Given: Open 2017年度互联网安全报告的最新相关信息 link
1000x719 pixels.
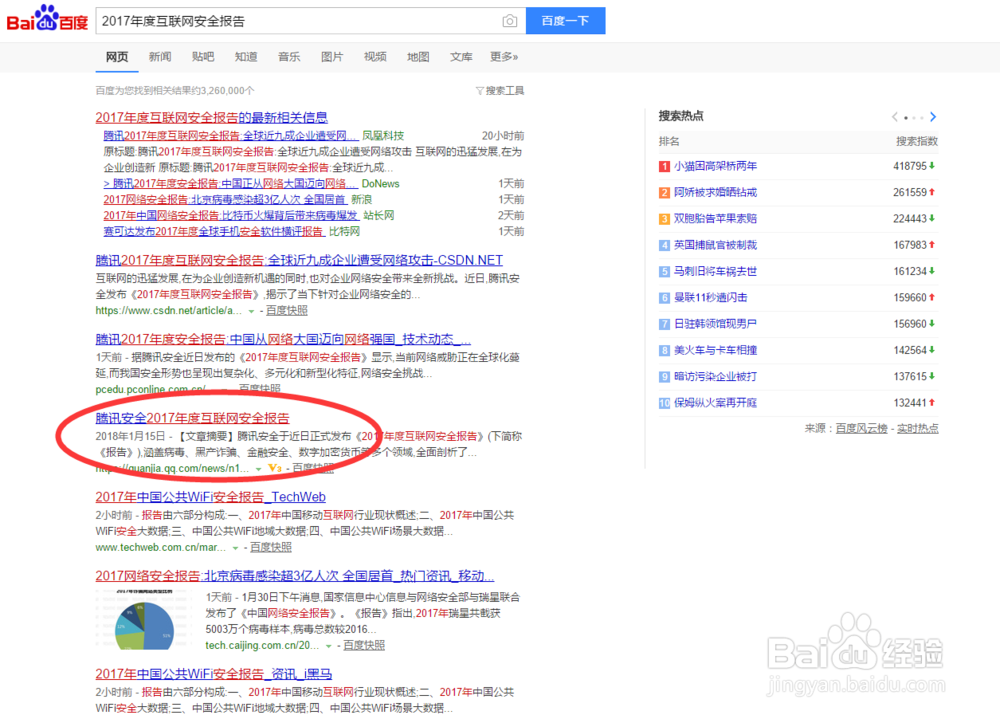Looking at the screenshot, I should click(x=211, y=117).
